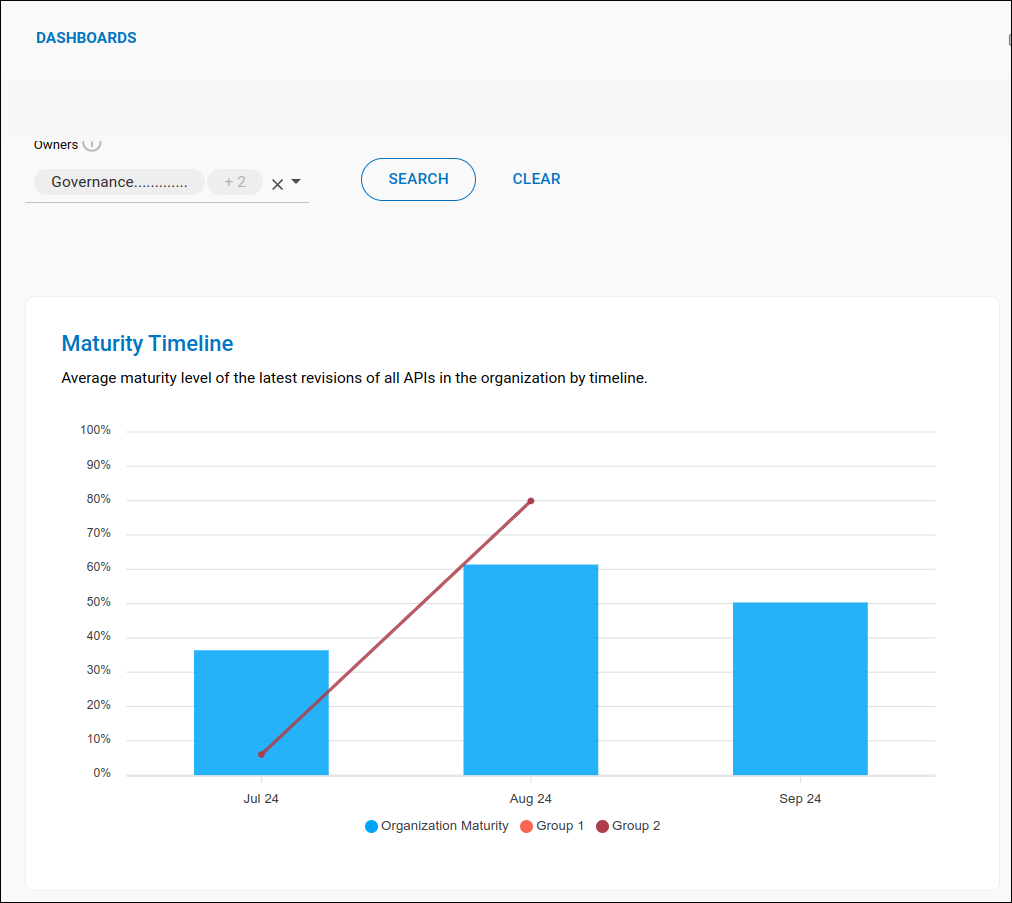The height and width of the screenshot is (903, 1012).
Task: Click the Organization Maturity legend label
Action: pyautogui.click(x=444, y=826)
